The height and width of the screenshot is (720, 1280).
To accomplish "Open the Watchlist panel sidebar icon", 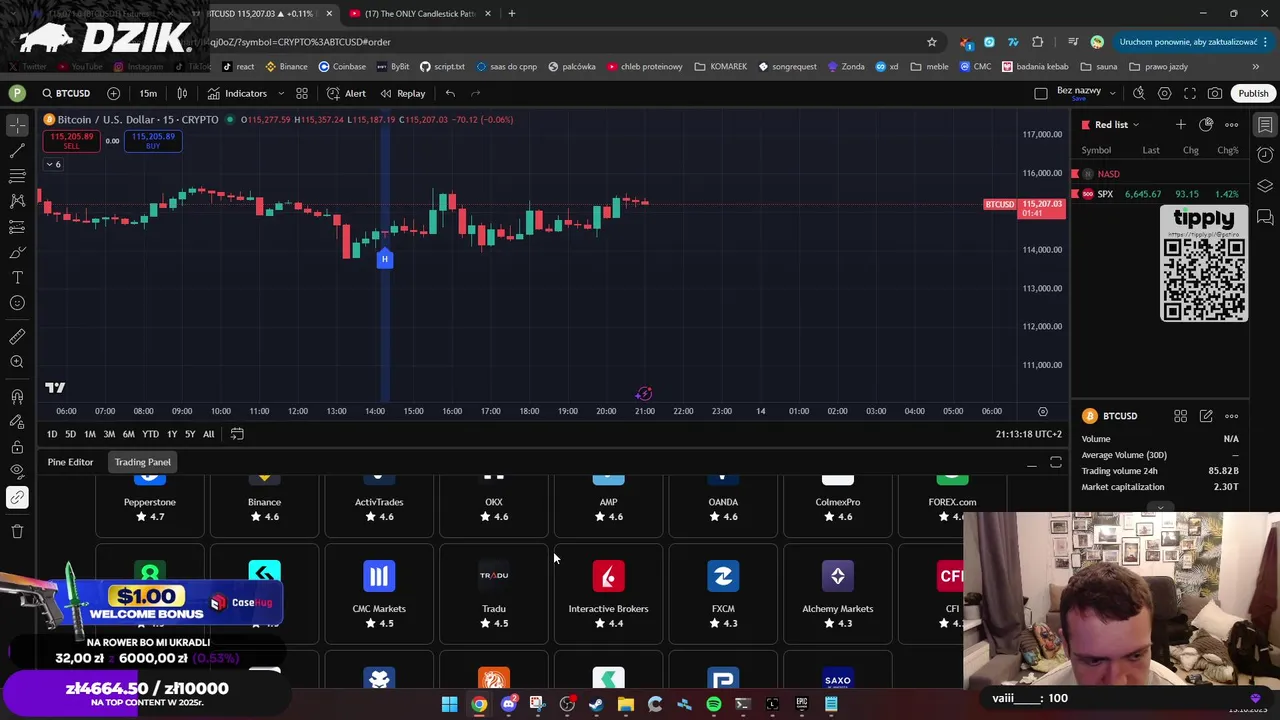I will tap(1265, 125).
